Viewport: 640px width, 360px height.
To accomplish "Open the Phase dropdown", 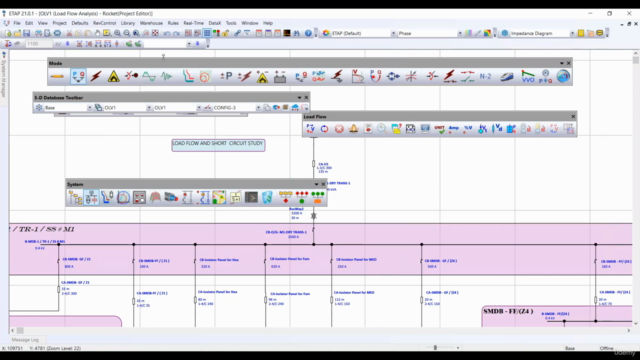I will coord(430,33).
